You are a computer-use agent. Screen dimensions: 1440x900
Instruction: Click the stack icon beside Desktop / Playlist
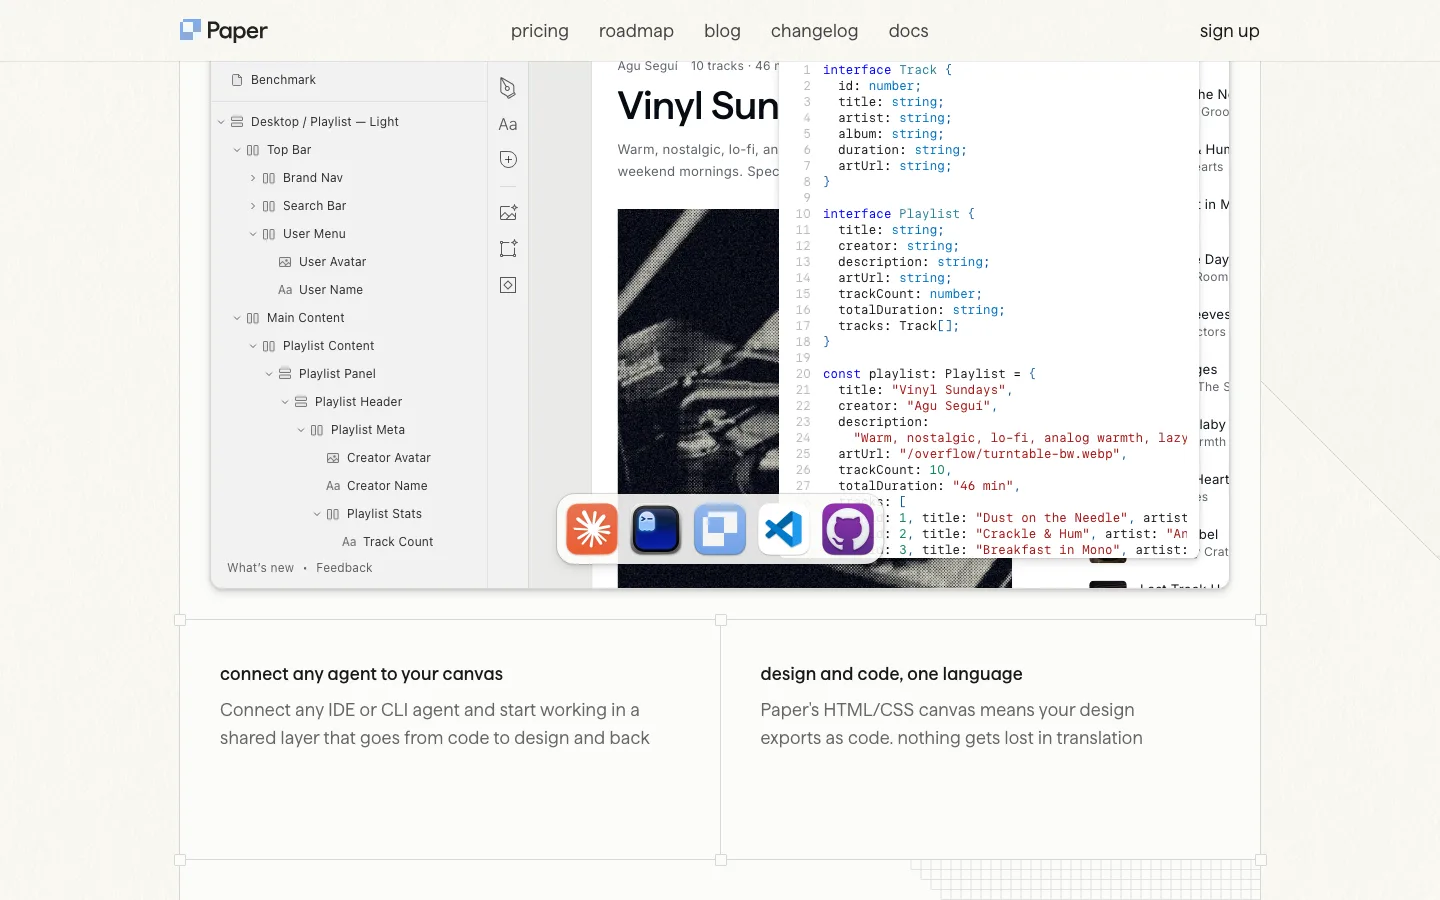coord(237,122)
